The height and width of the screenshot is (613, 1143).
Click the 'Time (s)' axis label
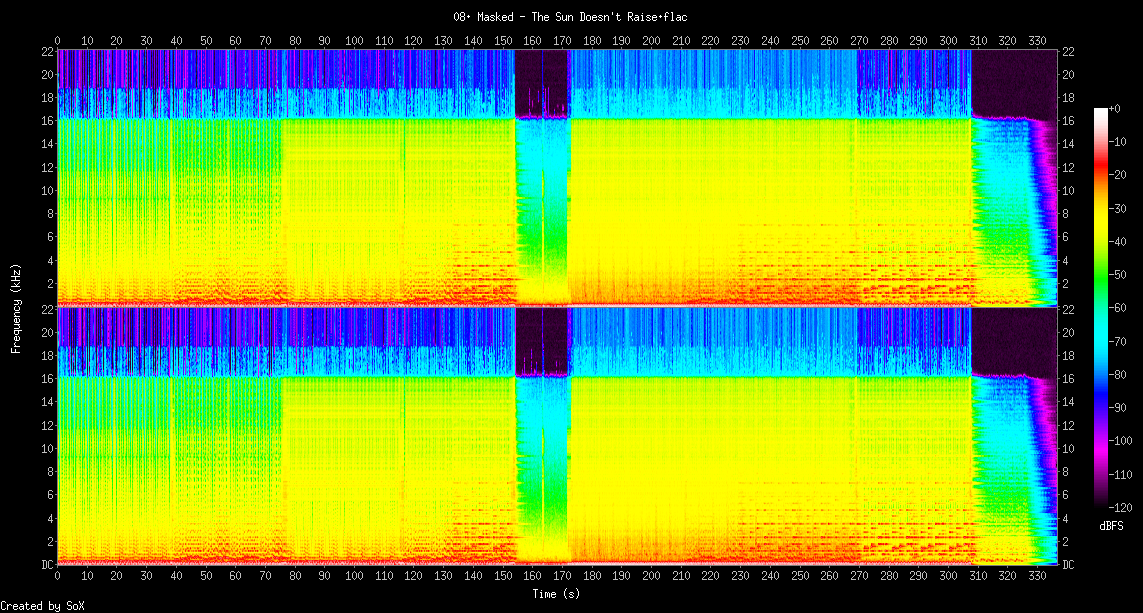coord(557,594)
